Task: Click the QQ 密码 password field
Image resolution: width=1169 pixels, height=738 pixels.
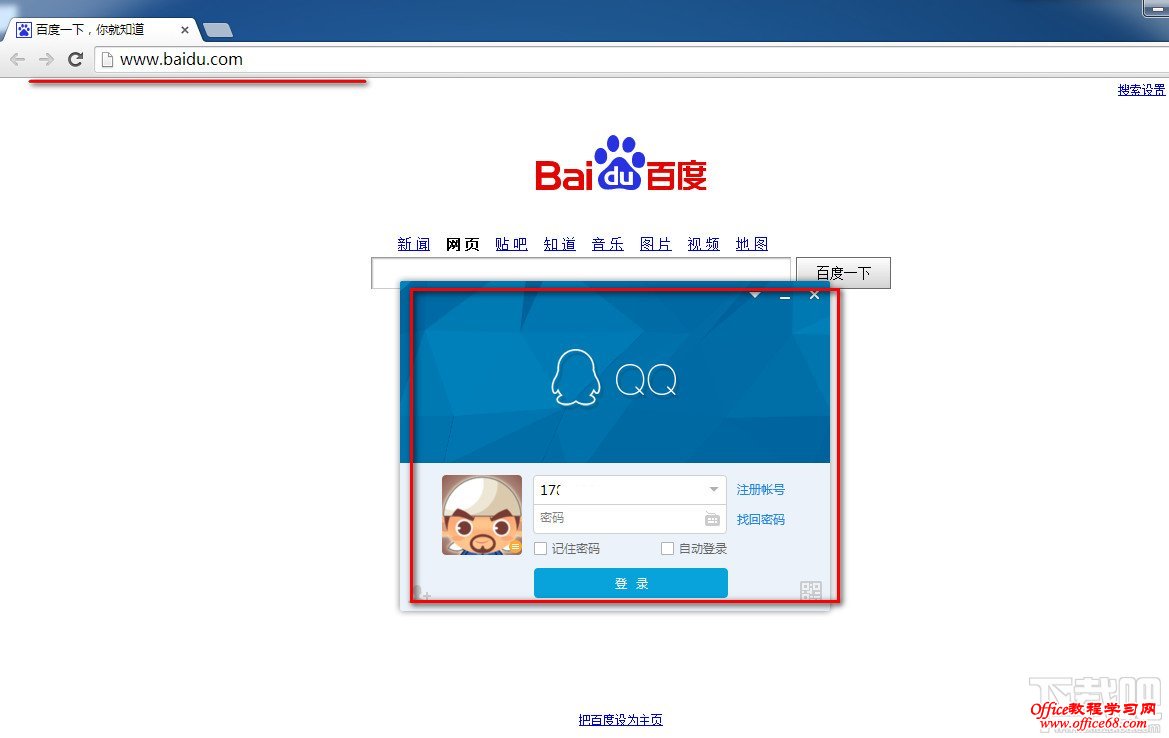Action: [x=630, y=518]
